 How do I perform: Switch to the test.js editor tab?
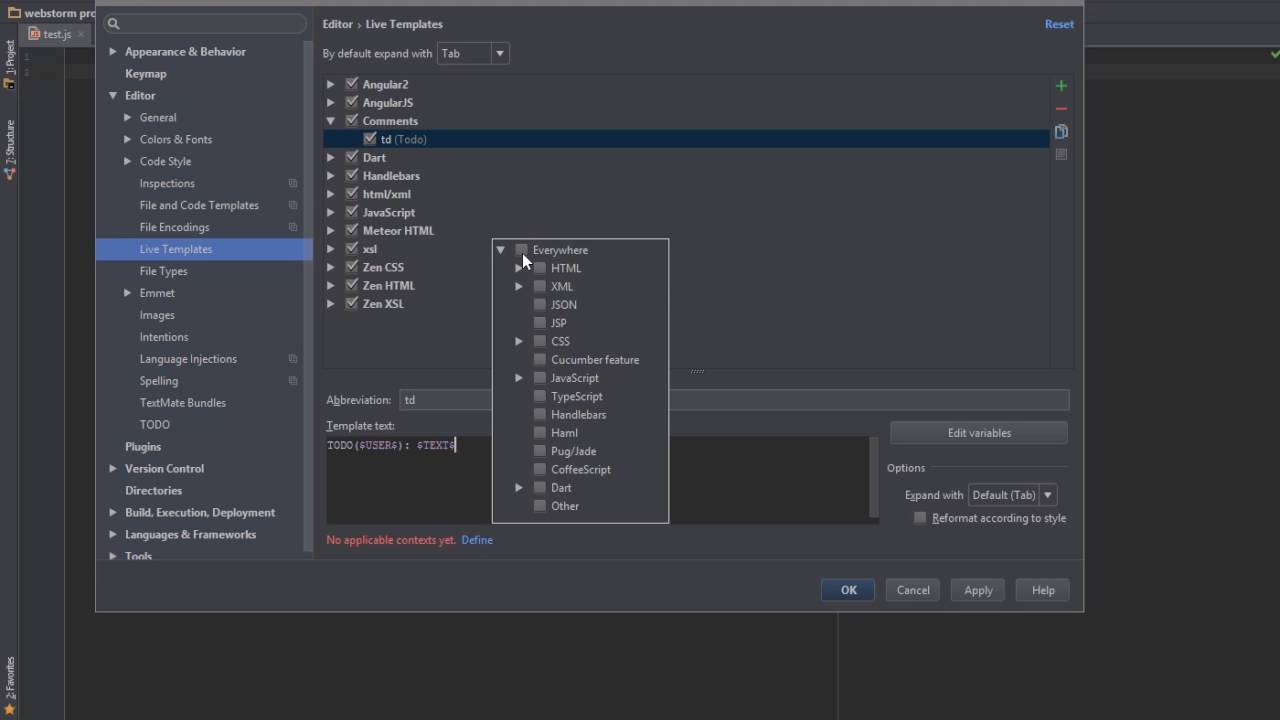pos(57,35)
